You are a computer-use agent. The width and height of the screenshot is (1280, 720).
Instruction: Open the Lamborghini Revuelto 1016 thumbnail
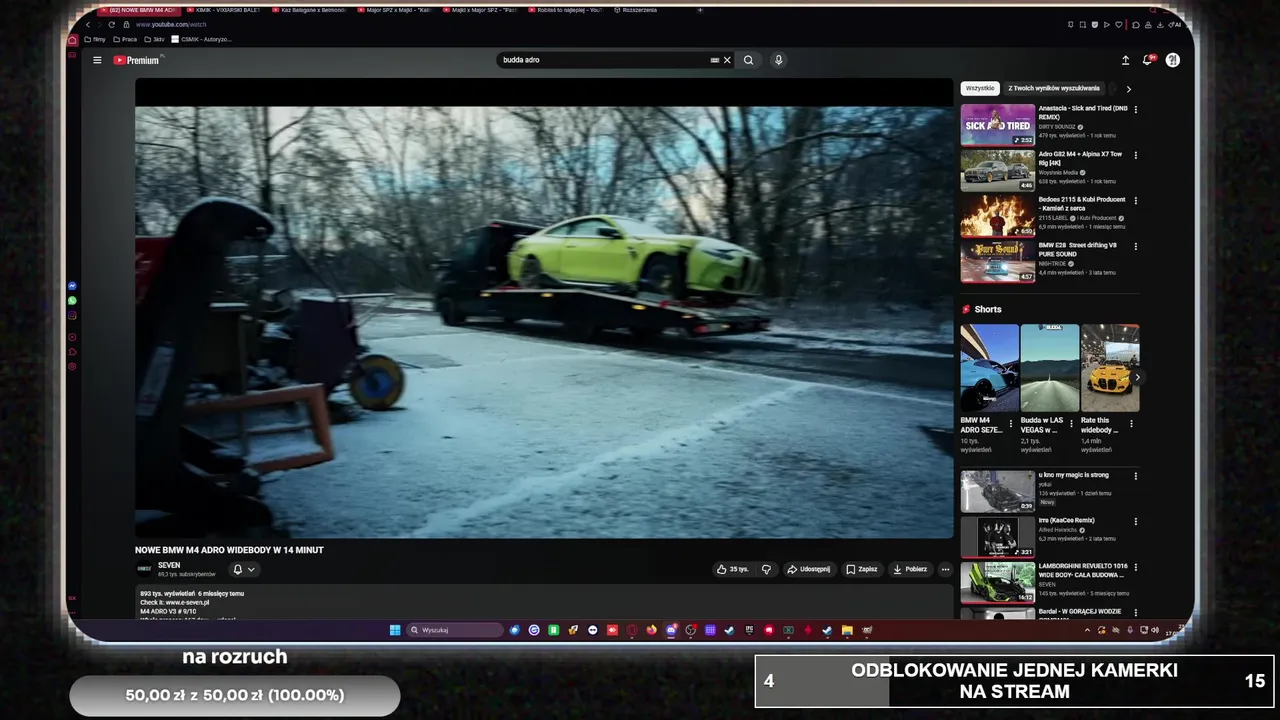tap(998, 583)
